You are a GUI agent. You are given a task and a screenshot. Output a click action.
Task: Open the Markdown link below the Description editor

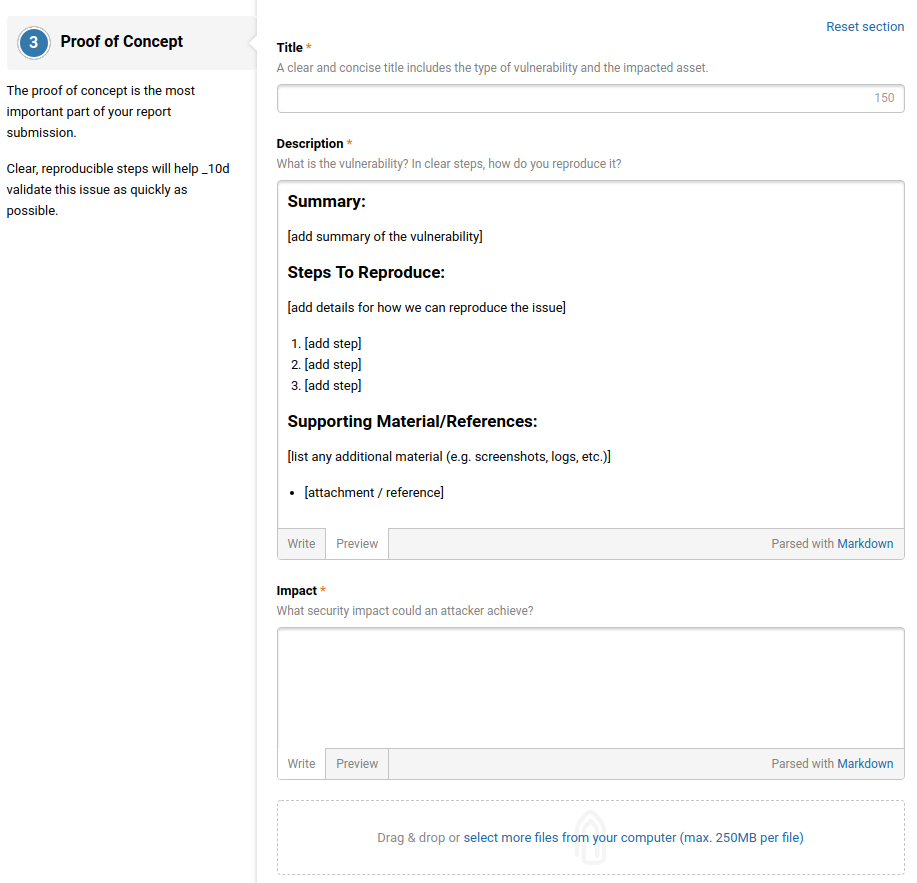point(865,543)
